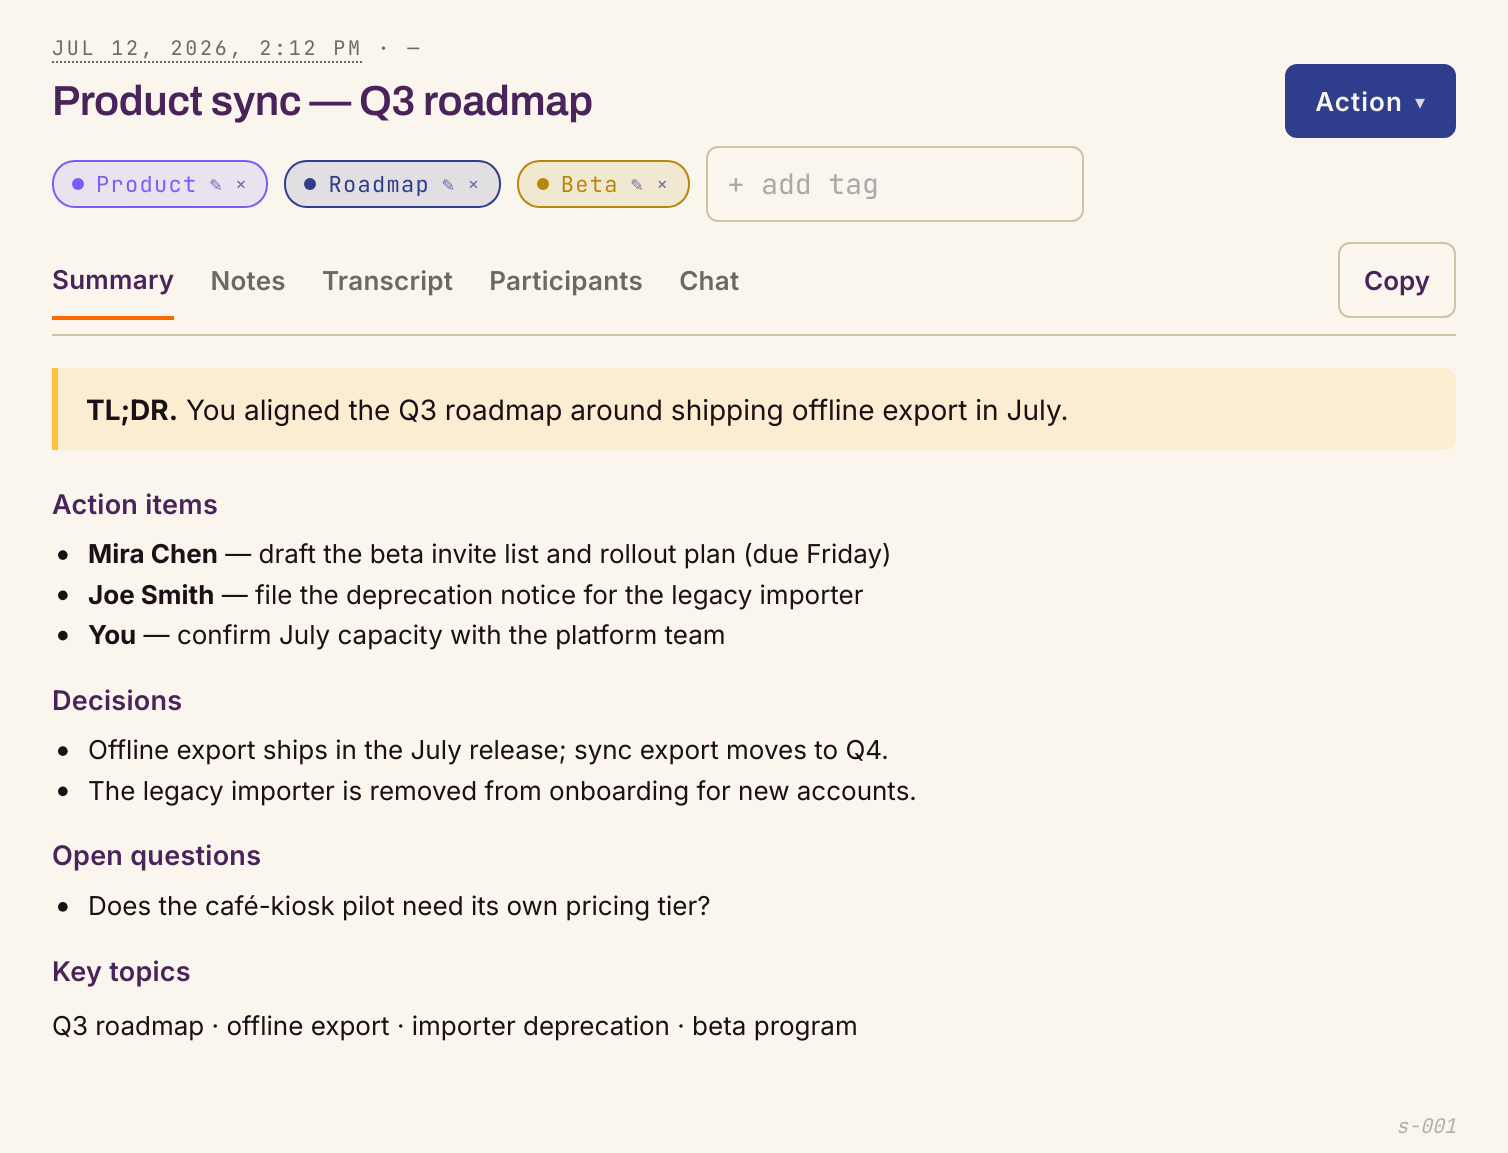The image size is (1508, 1153).
Task: Focus the add tag input field
Action: coord(895,184)
